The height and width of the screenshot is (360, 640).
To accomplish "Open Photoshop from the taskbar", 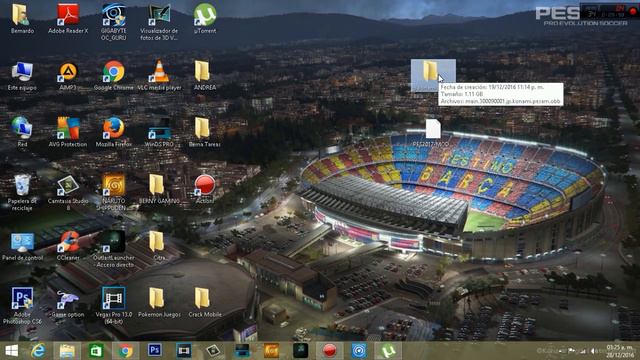I will click(x=154, y=350).
